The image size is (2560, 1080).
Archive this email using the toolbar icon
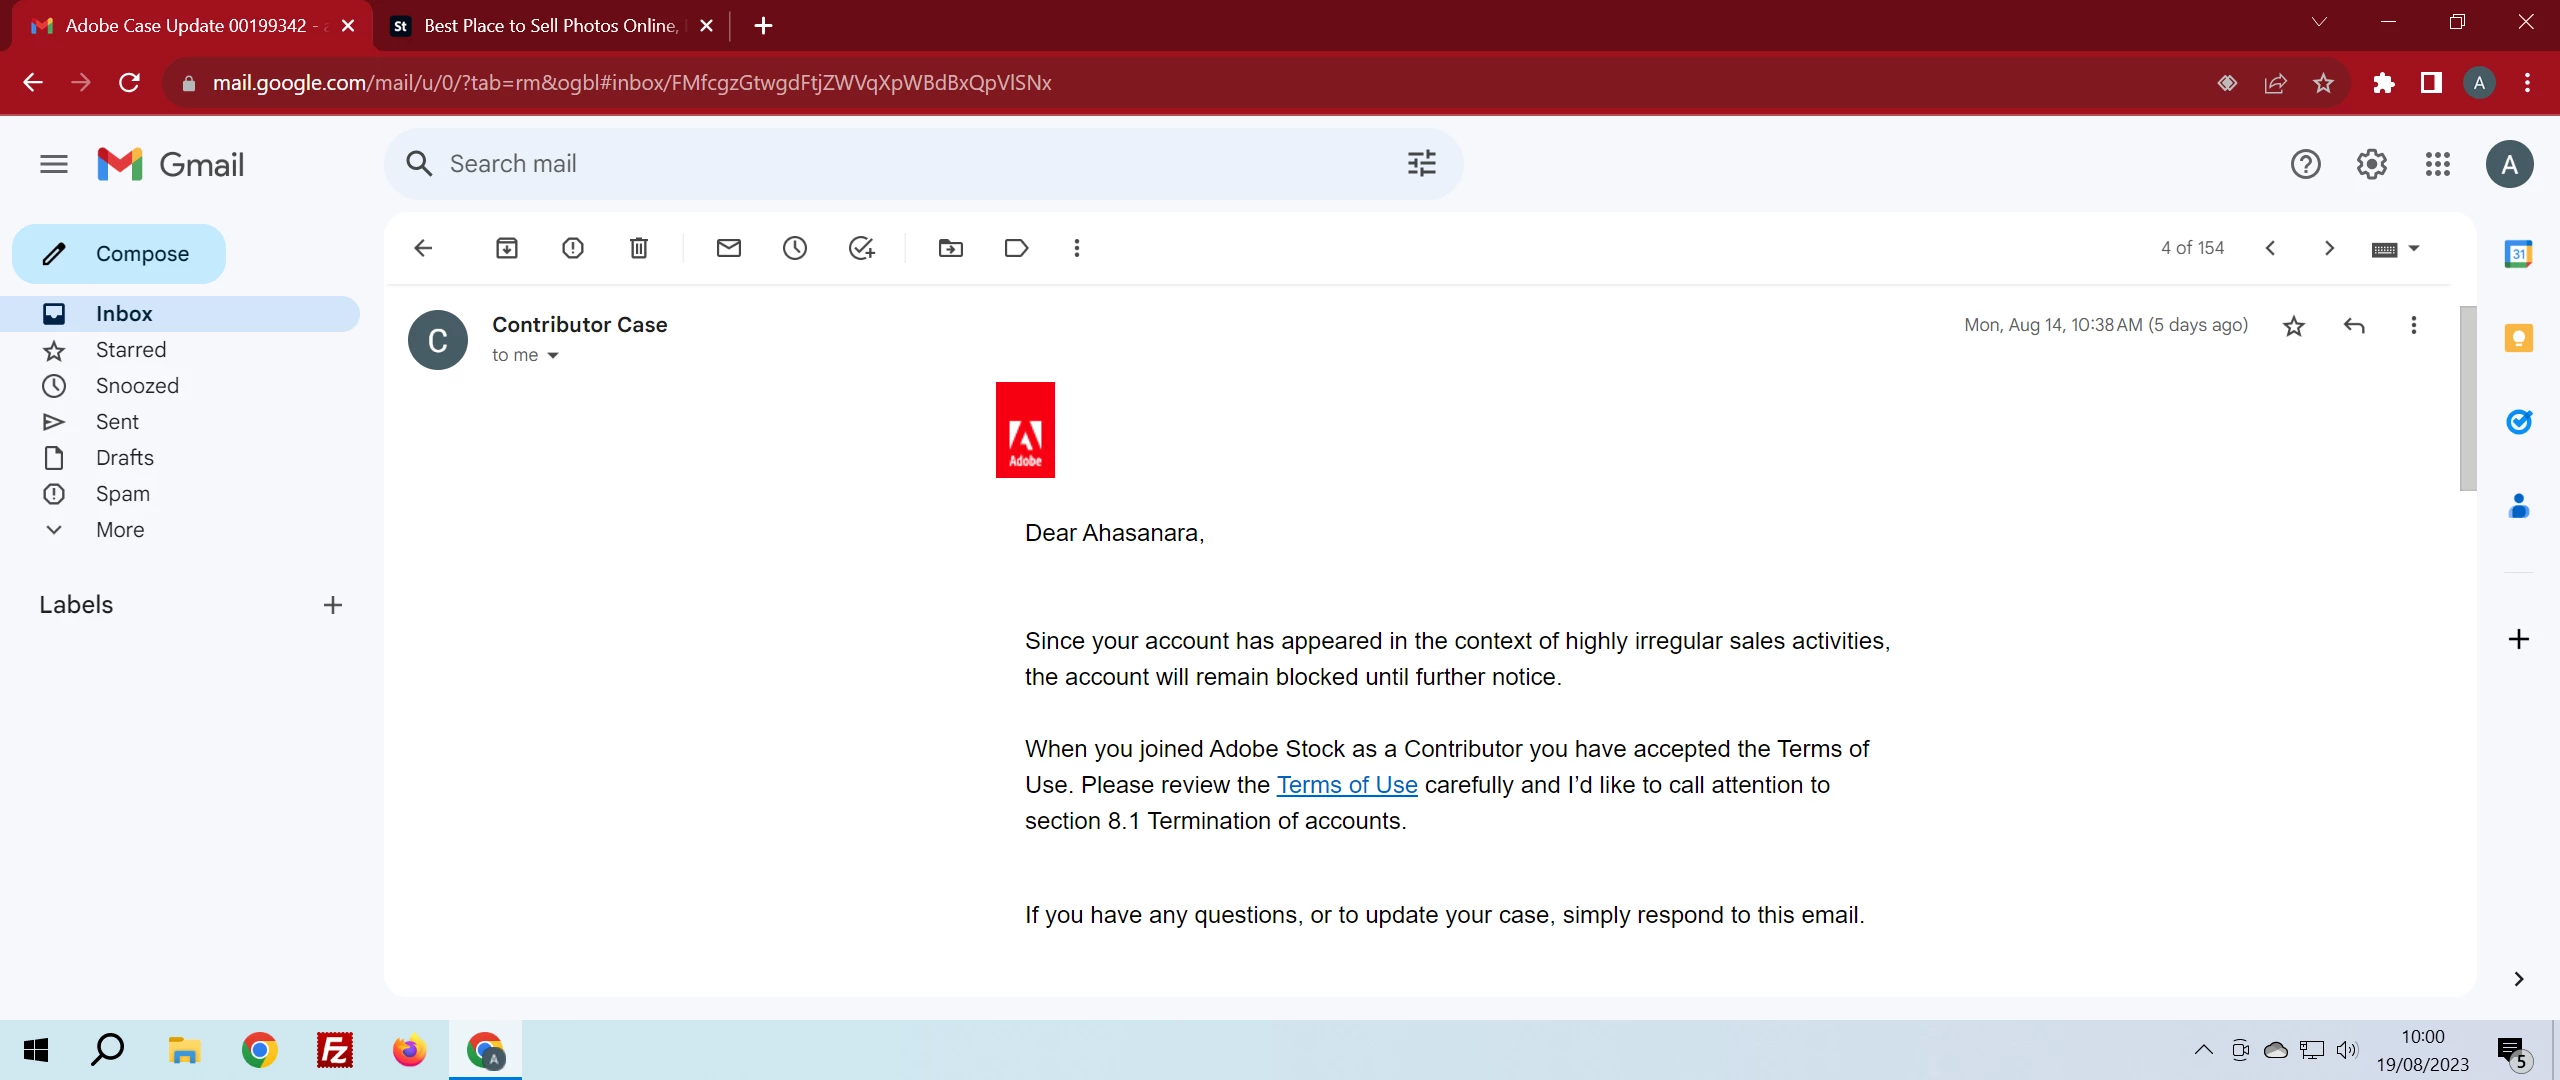point(507,248)
